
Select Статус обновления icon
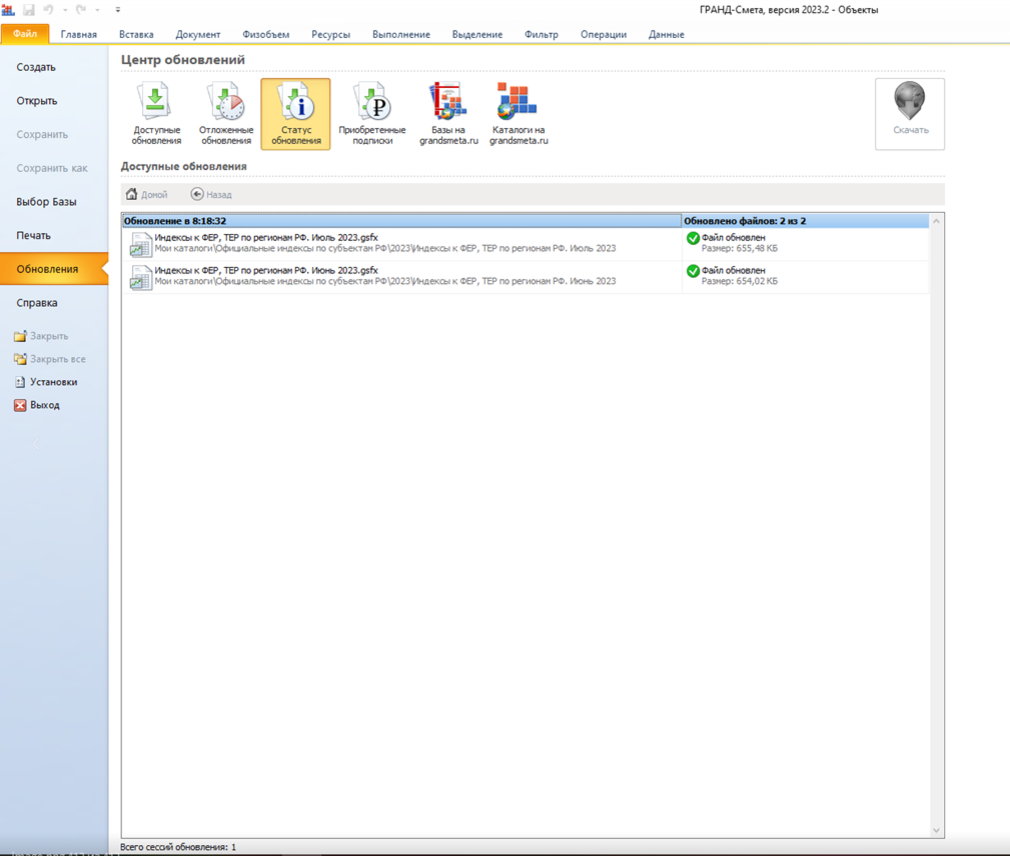click(296, 114)
